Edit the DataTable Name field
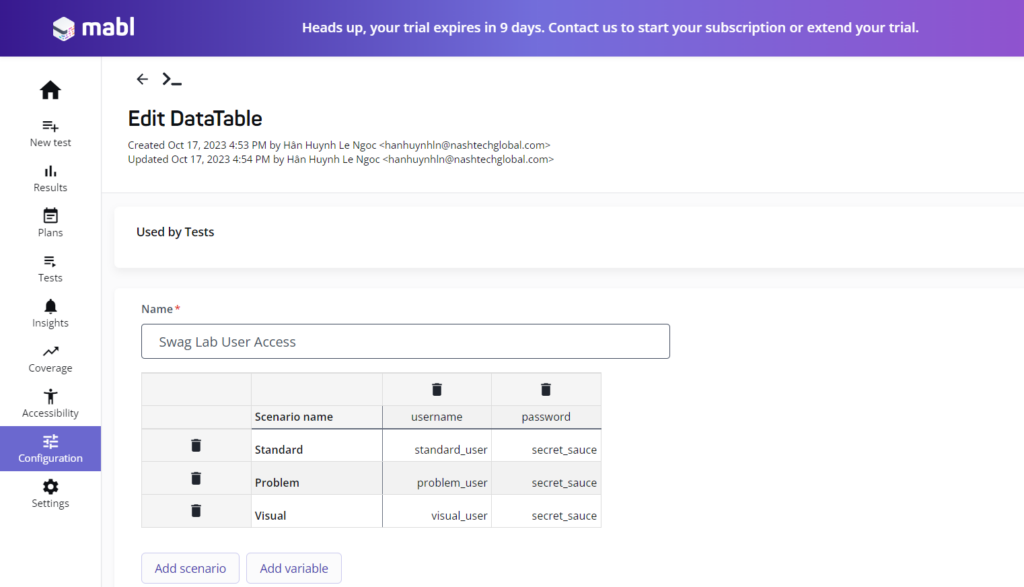The image size is (1024, 587). coord(405,342)
